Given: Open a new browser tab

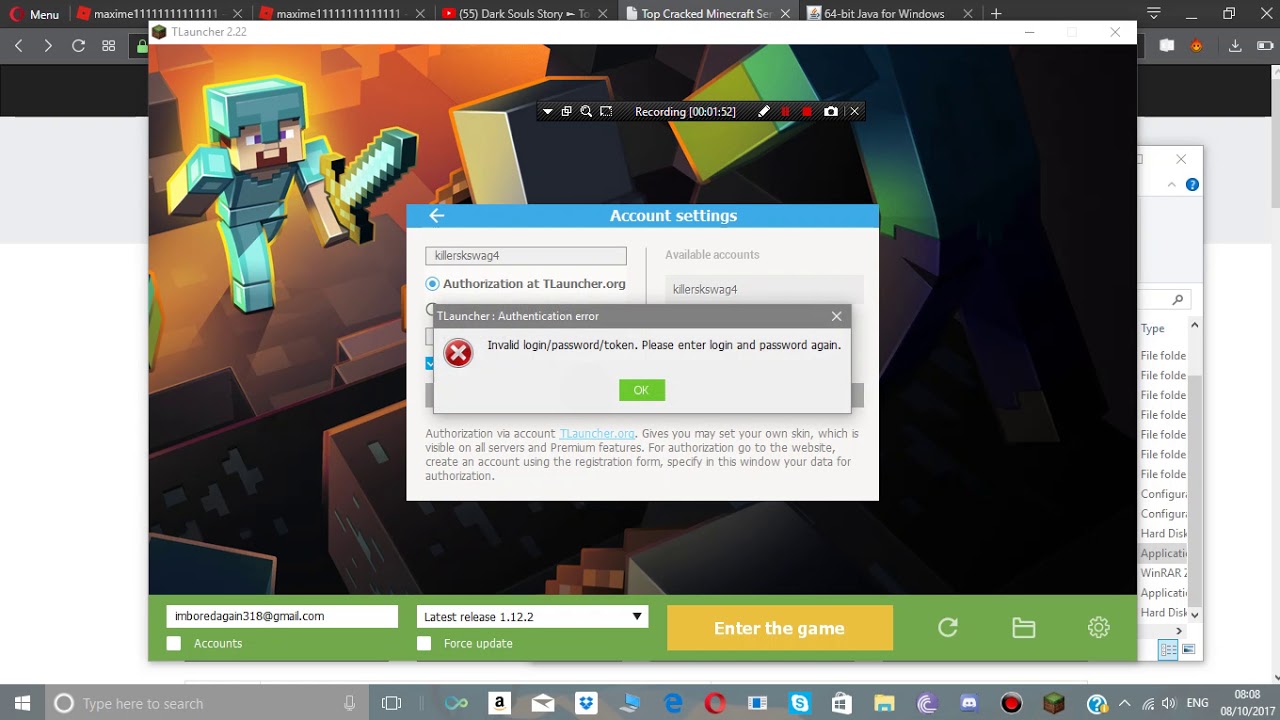Looking at the screenshot, I should [x=996, y=14].
